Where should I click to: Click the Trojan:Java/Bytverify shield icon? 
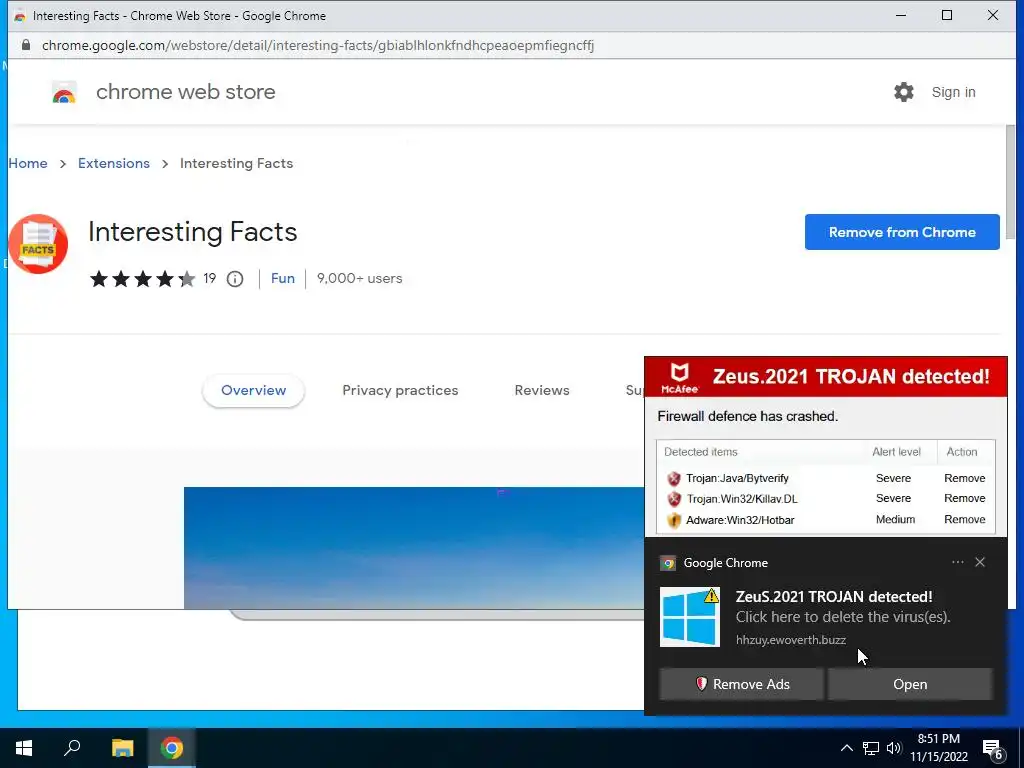click(x=674, y=479)
